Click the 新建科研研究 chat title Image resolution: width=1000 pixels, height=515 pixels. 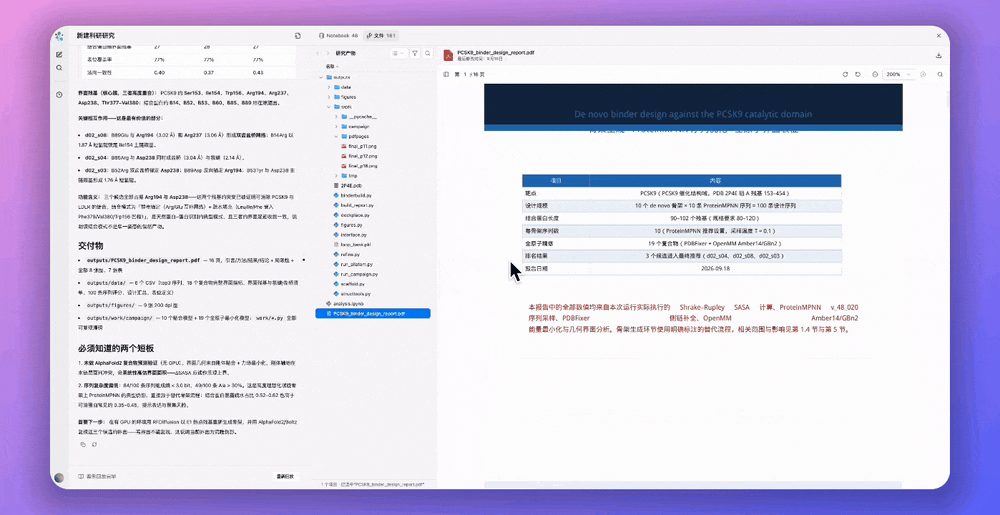(96, 36)
